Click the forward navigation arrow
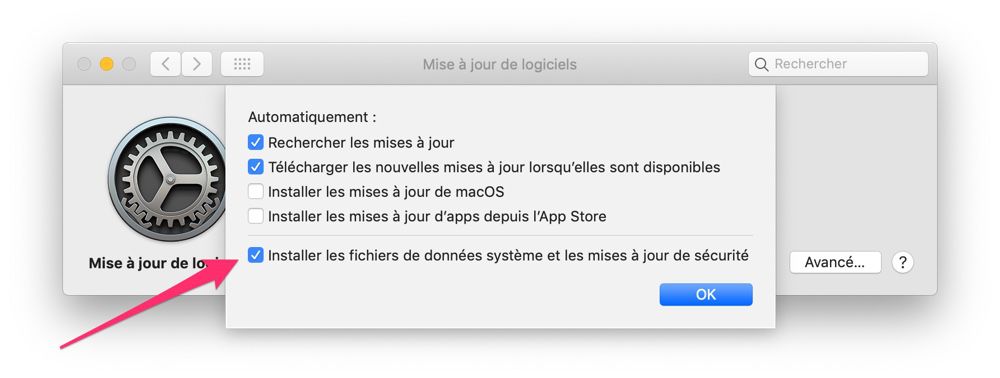Screen dimensions: 1000x378 (x=196, y=64)
